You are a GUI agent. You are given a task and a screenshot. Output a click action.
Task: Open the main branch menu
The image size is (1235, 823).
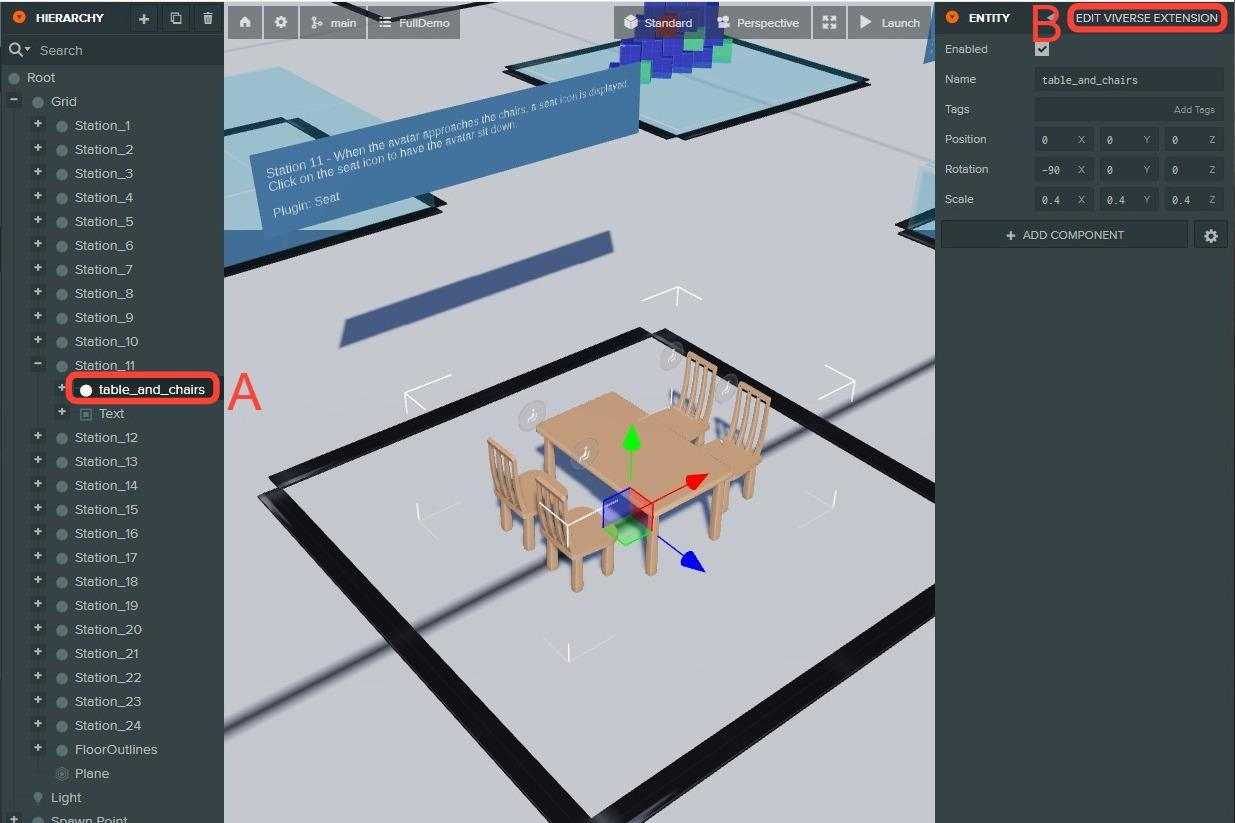point(333,23)
